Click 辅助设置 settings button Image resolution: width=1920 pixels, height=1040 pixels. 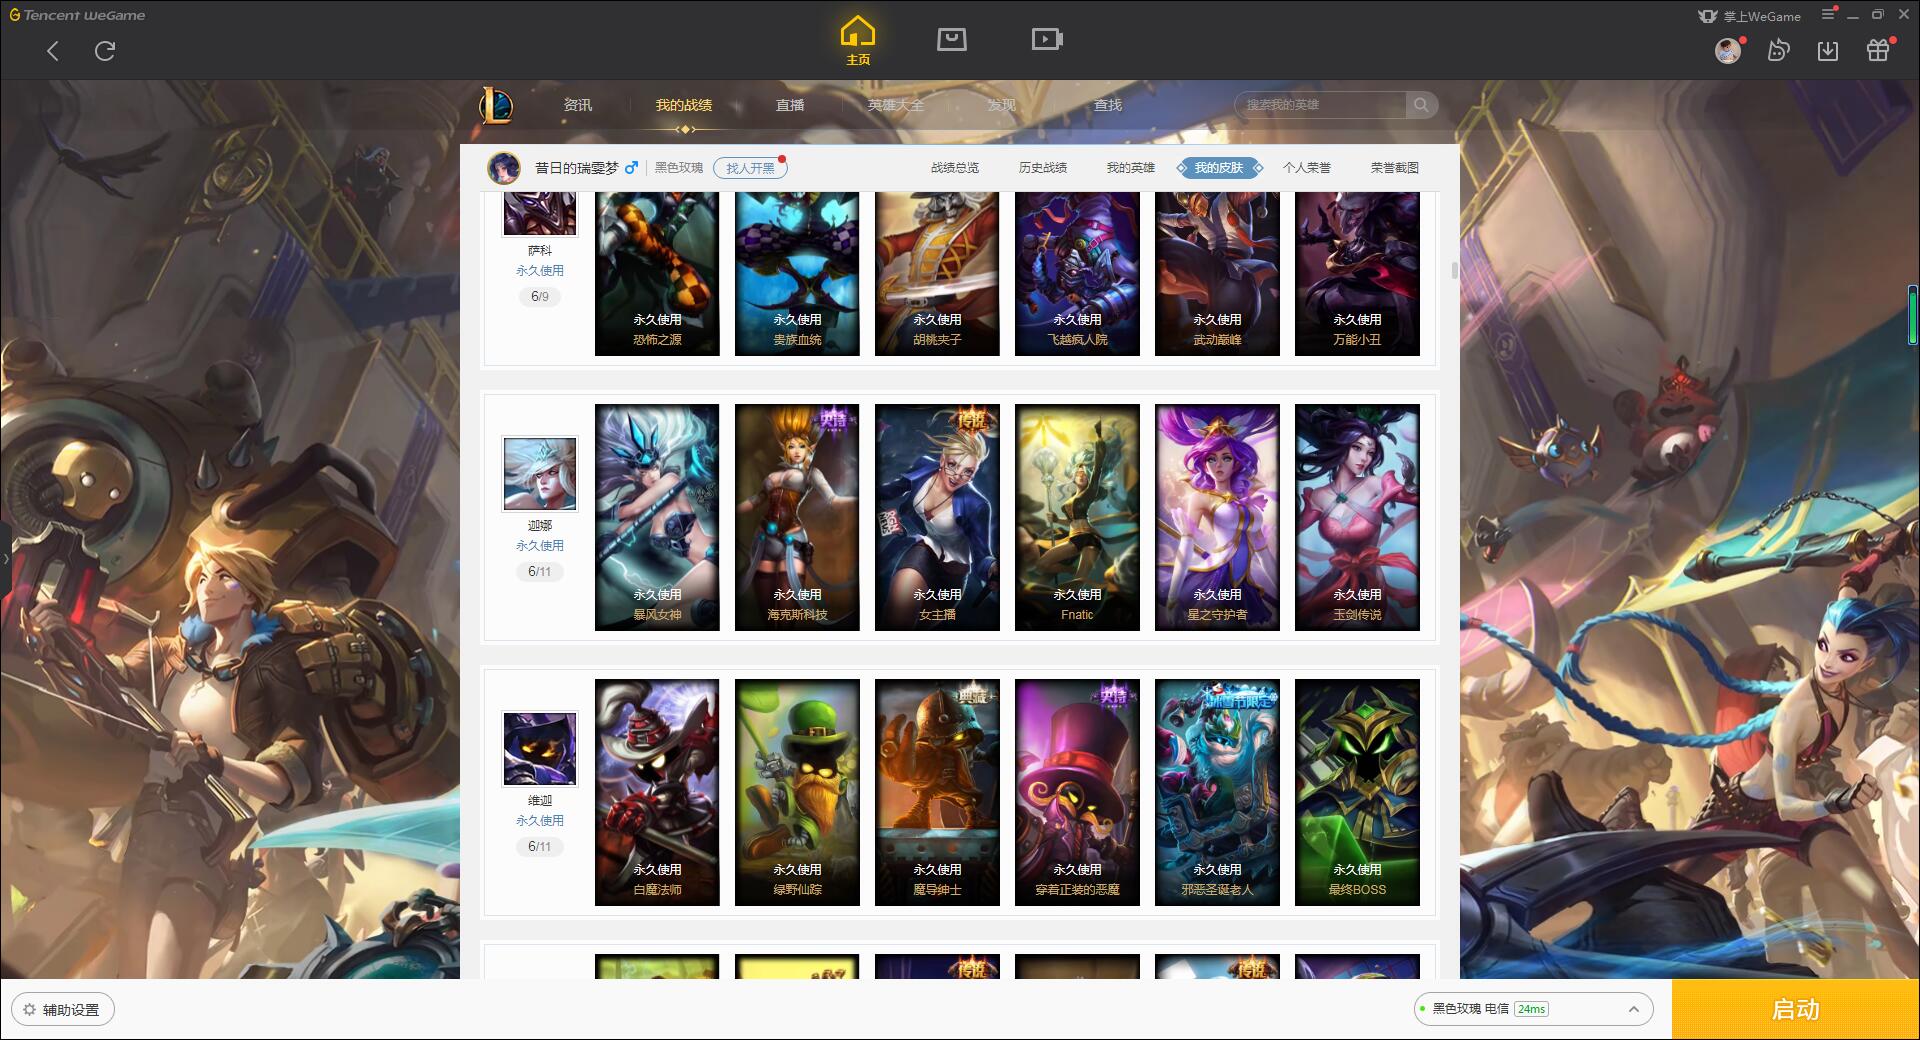pos(63,1010)
